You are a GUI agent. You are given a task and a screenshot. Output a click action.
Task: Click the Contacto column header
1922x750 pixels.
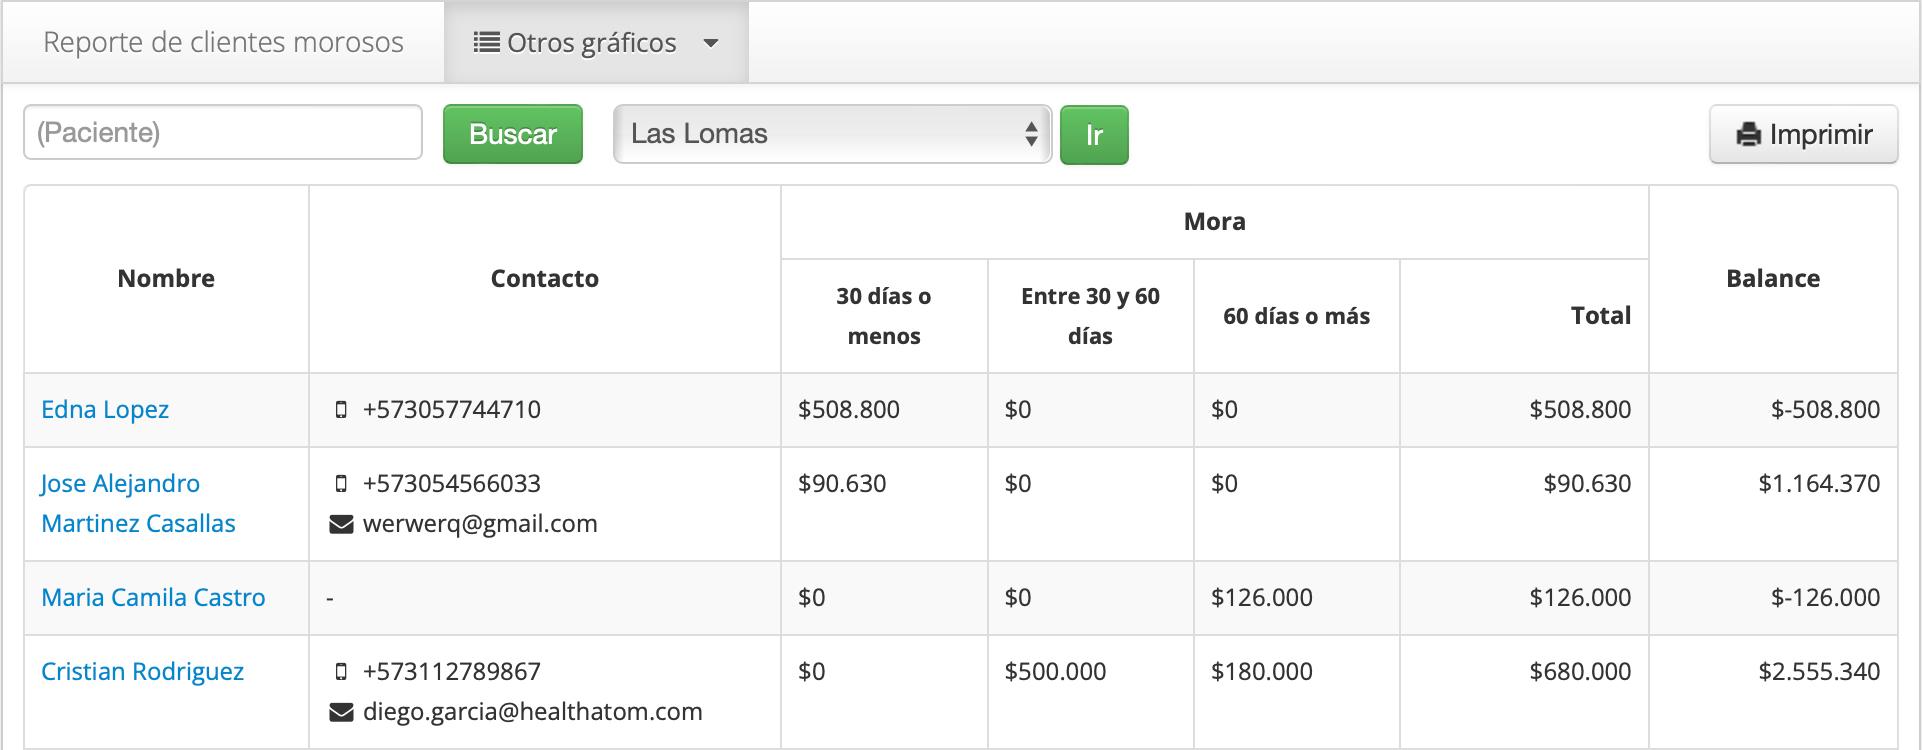click(545, 279)
